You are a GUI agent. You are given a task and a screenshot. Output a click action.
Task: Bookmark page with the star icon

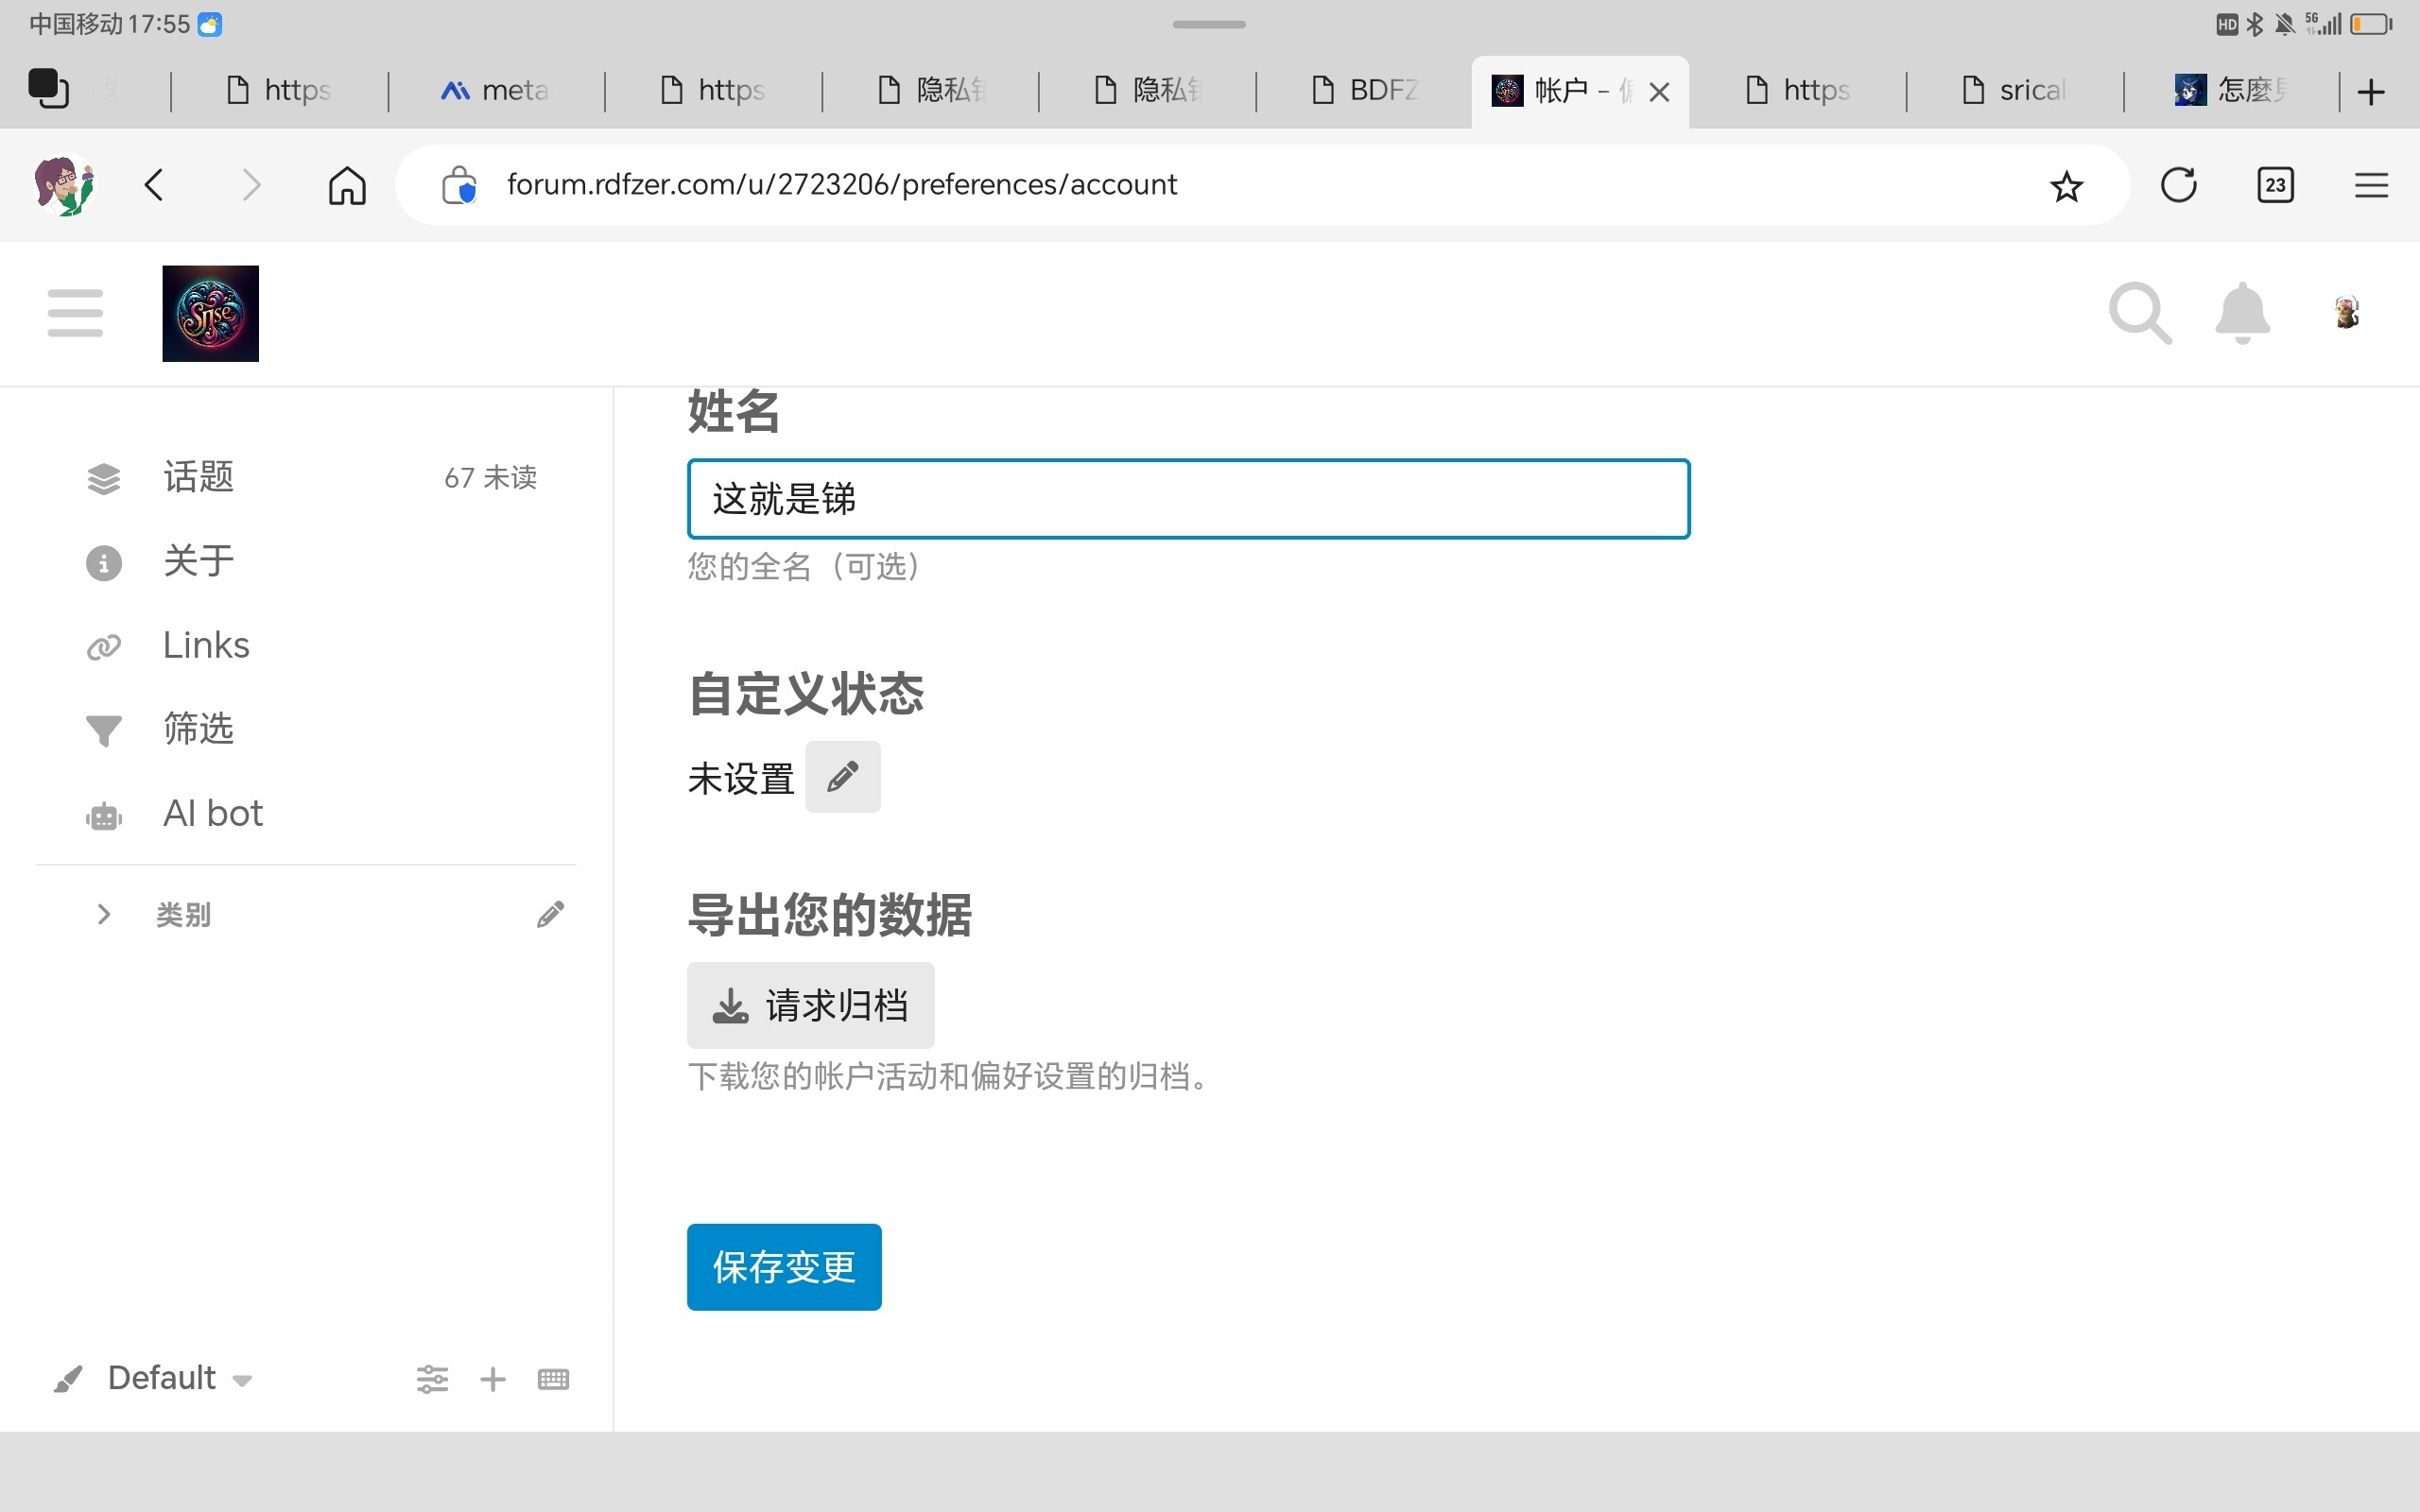point(2066,186)
